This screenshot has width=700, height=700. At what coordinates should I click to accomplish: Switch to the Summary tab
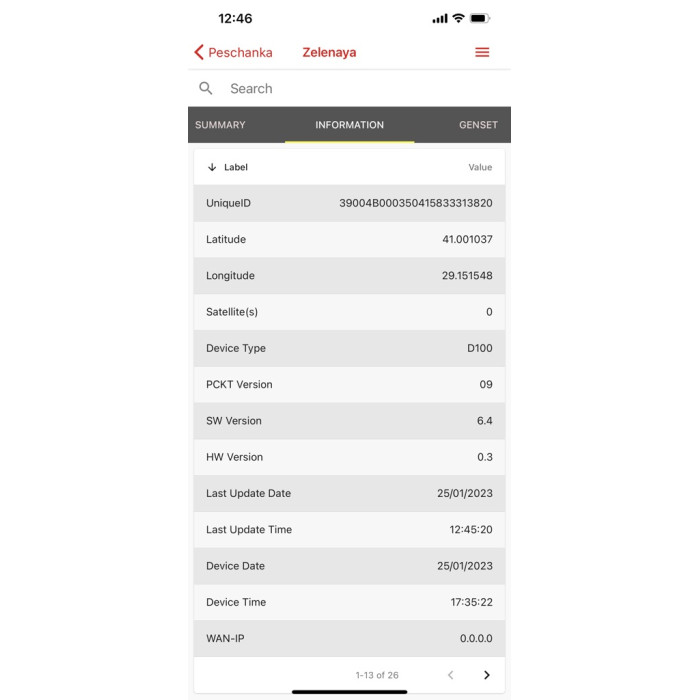pyautogui.click(x=220, y=125)
